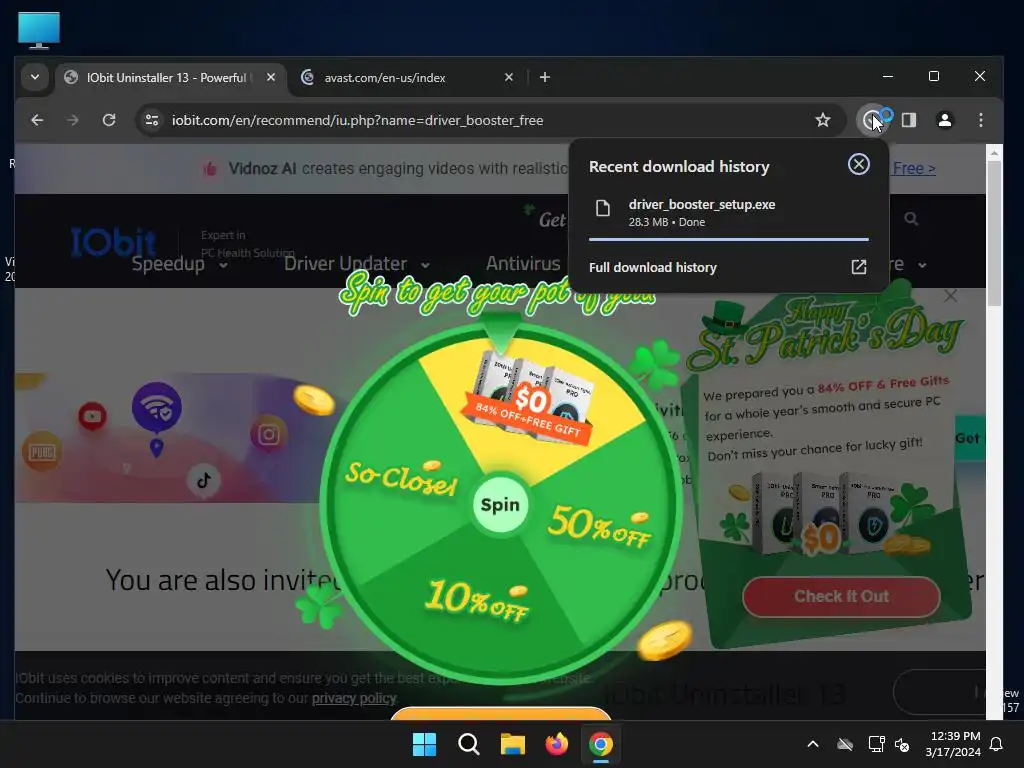Open the Antivirus menu item
The width and height of the screenshot is (1024, 768).
click(523, 263)
